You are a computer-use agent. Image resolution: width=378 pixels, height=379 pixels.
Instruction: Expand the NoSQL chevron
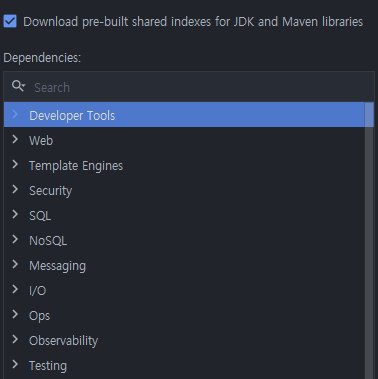(15, 239)
